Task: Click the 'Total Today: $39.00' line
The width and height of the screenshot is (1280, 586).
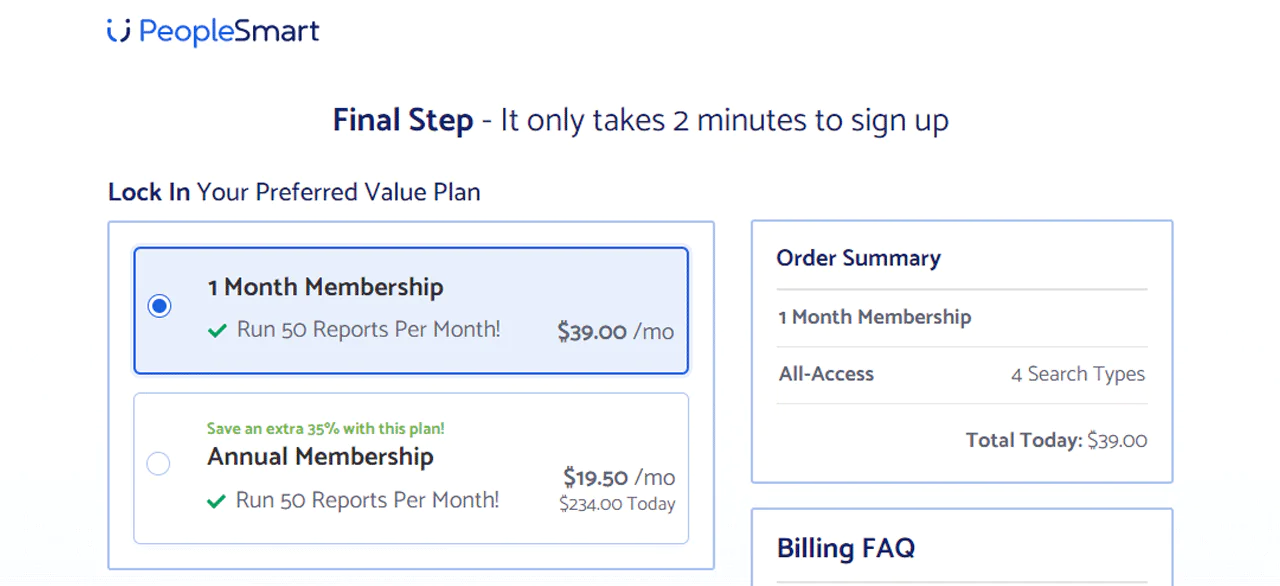Action: coord(1056,440)
